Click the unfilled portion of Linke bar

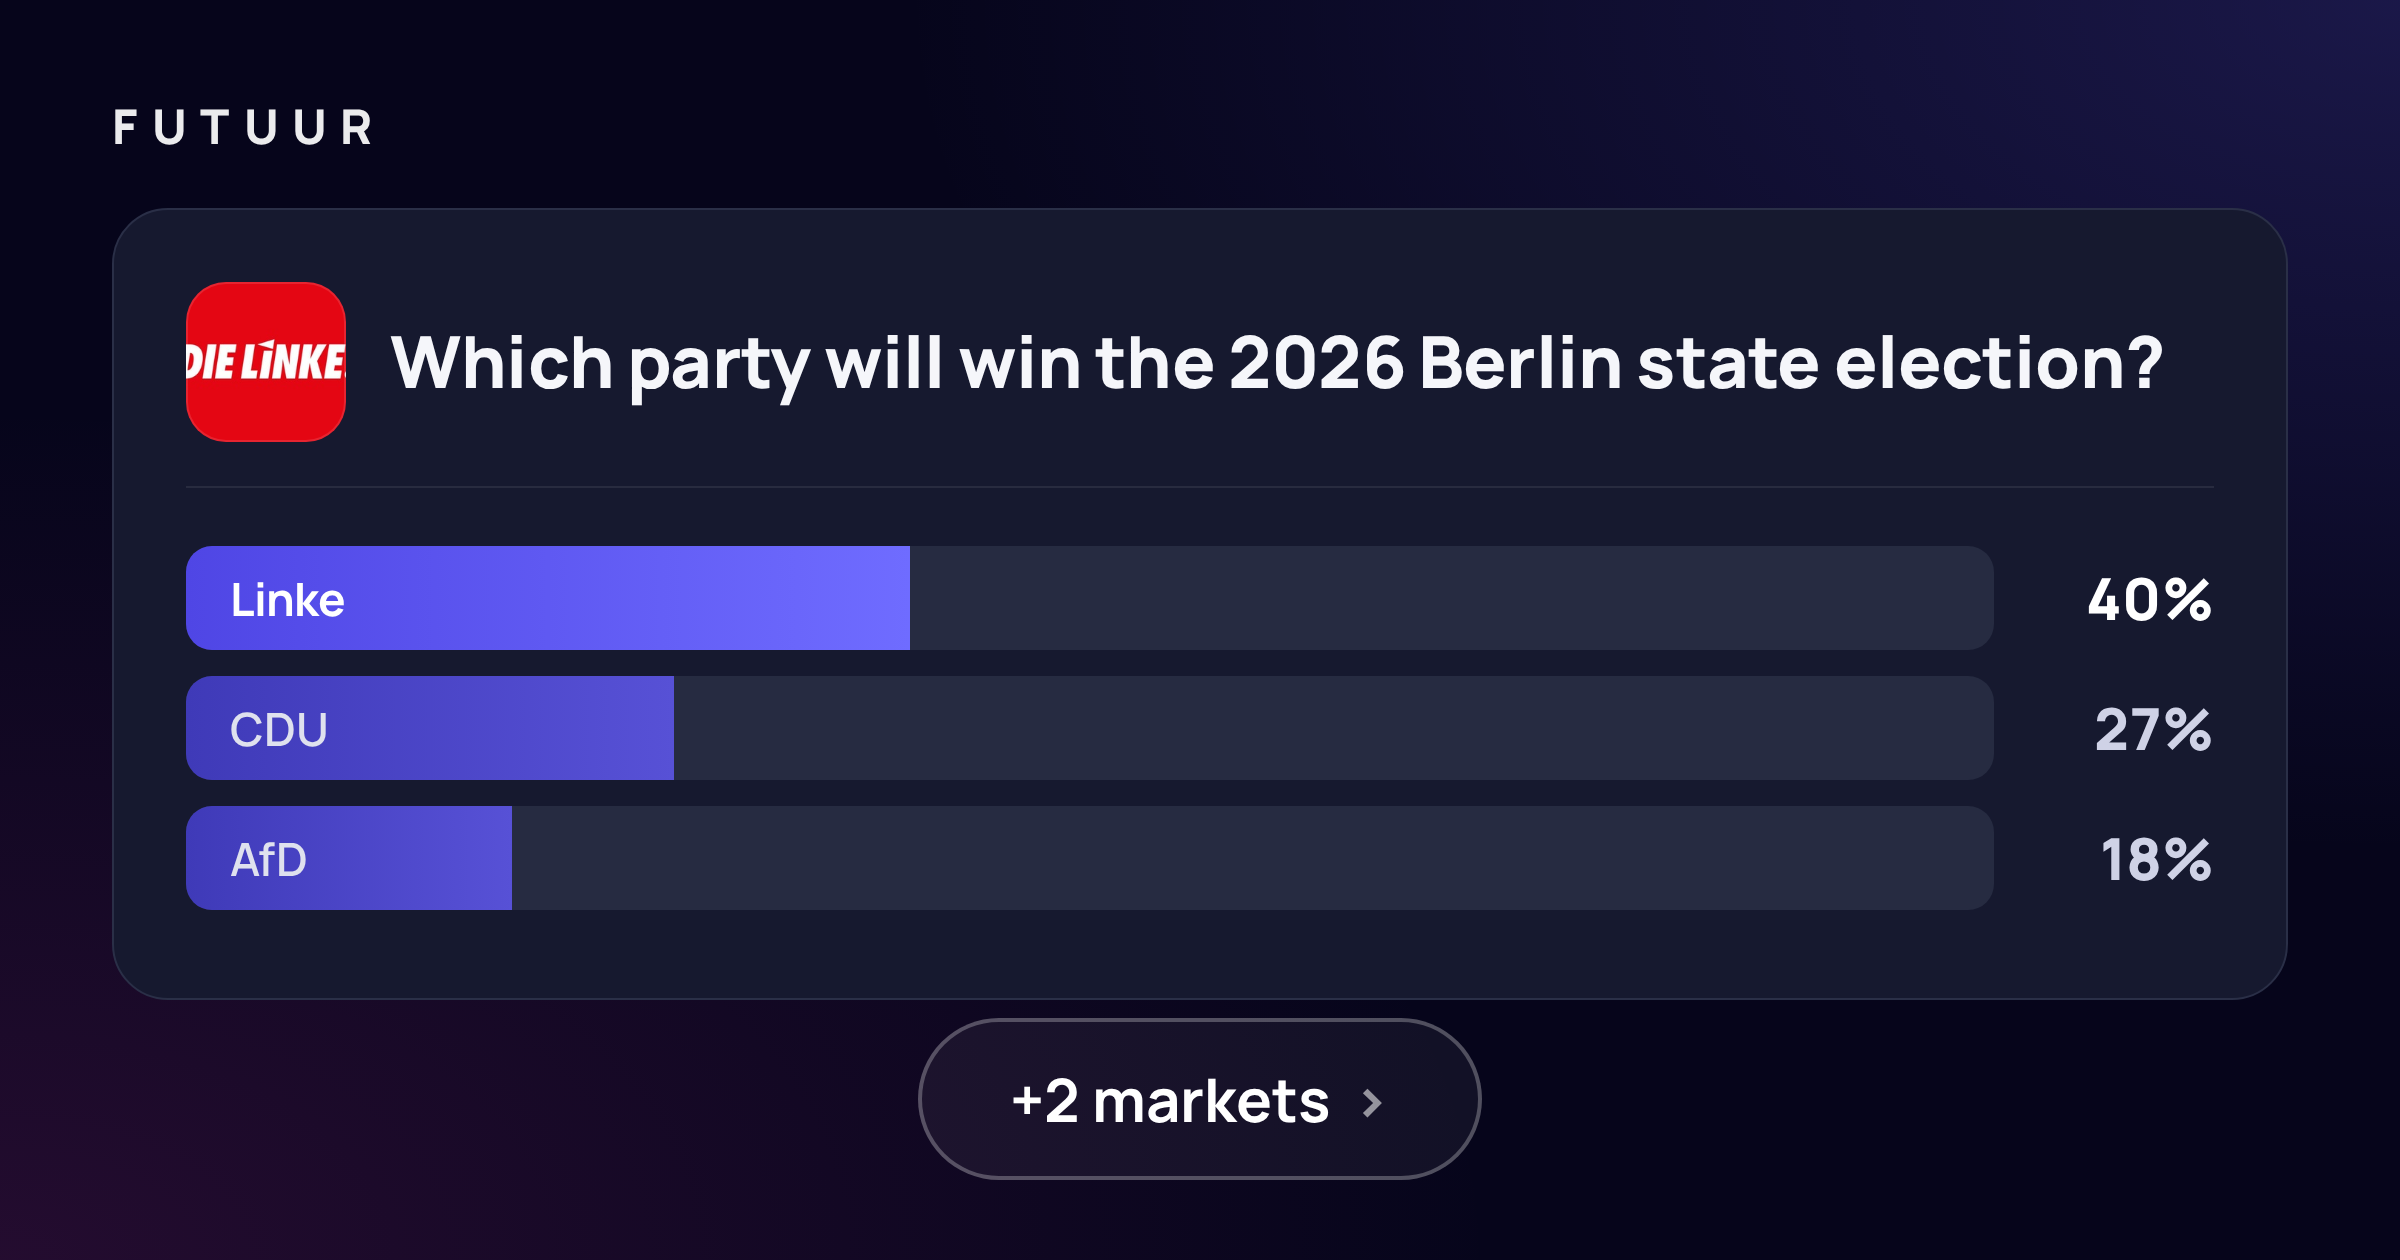pyautogui.click(x=1452, y=598)
